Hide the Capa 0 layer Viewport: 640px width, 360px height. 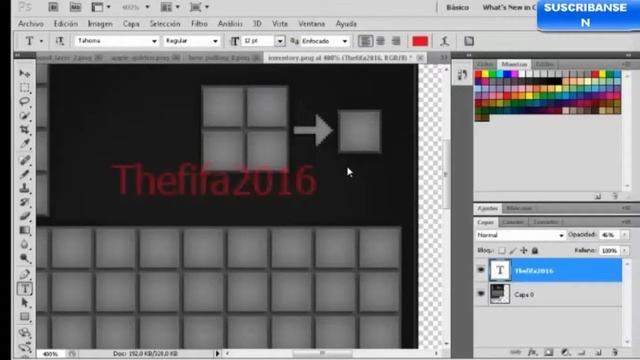(x=481, y=294)
